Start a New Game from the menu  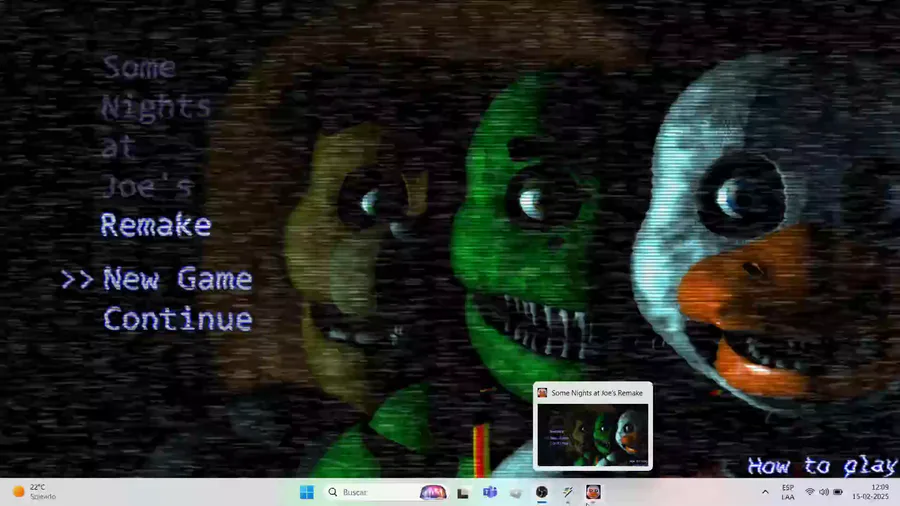pyautogui.click(x=177, y=279)
